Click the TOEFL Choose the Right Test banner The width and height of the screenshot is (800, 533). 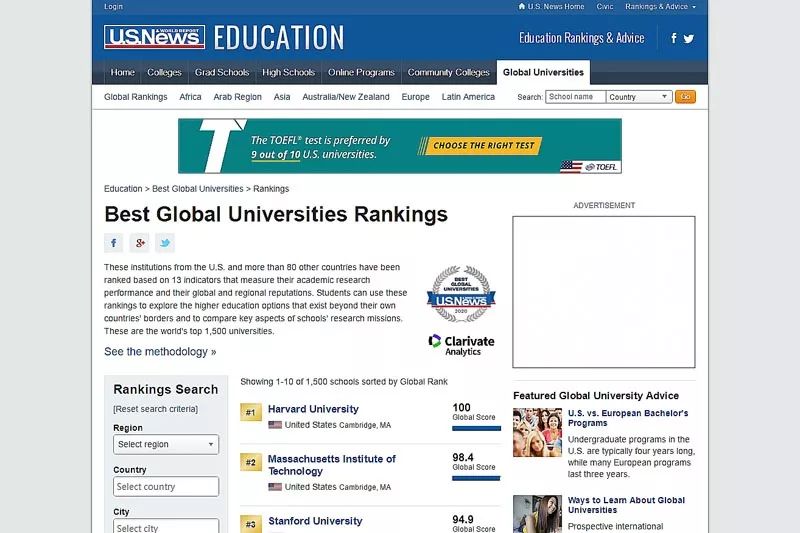[x=399, y=146]
